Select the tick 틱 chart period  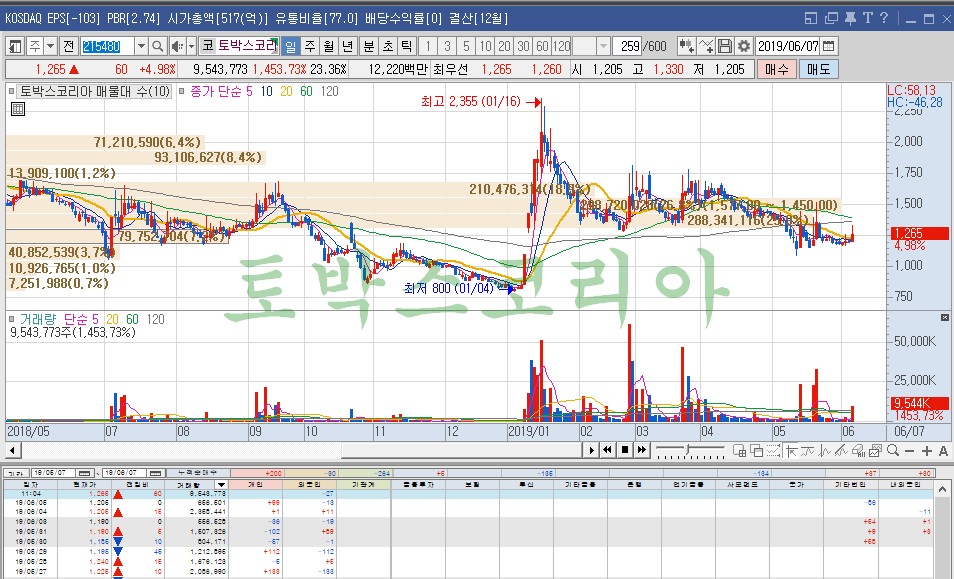pos(406,46)
